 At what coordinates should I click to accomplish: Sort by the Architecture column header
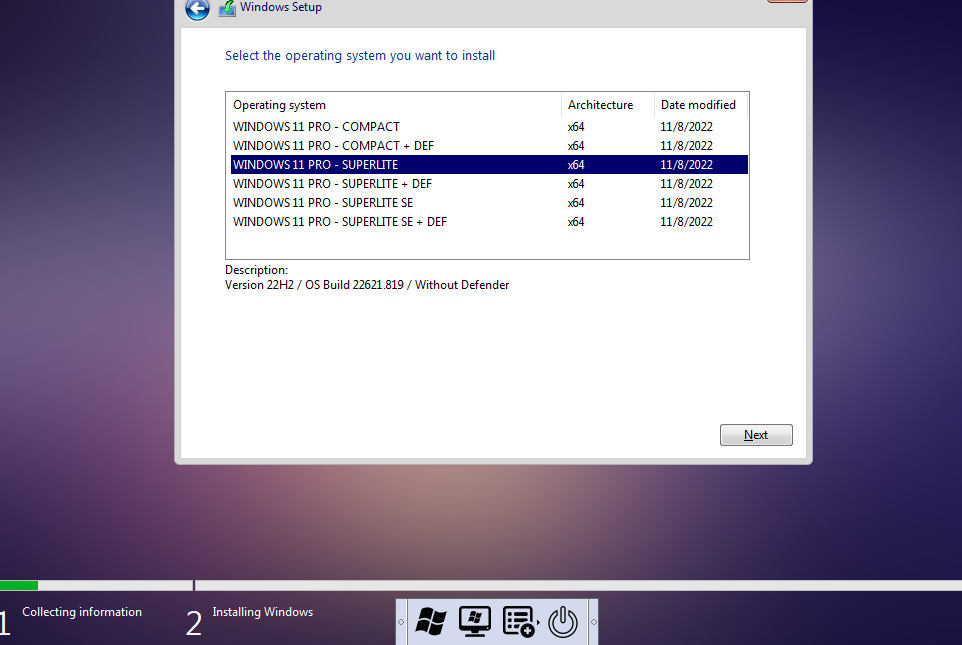(607, 105)
